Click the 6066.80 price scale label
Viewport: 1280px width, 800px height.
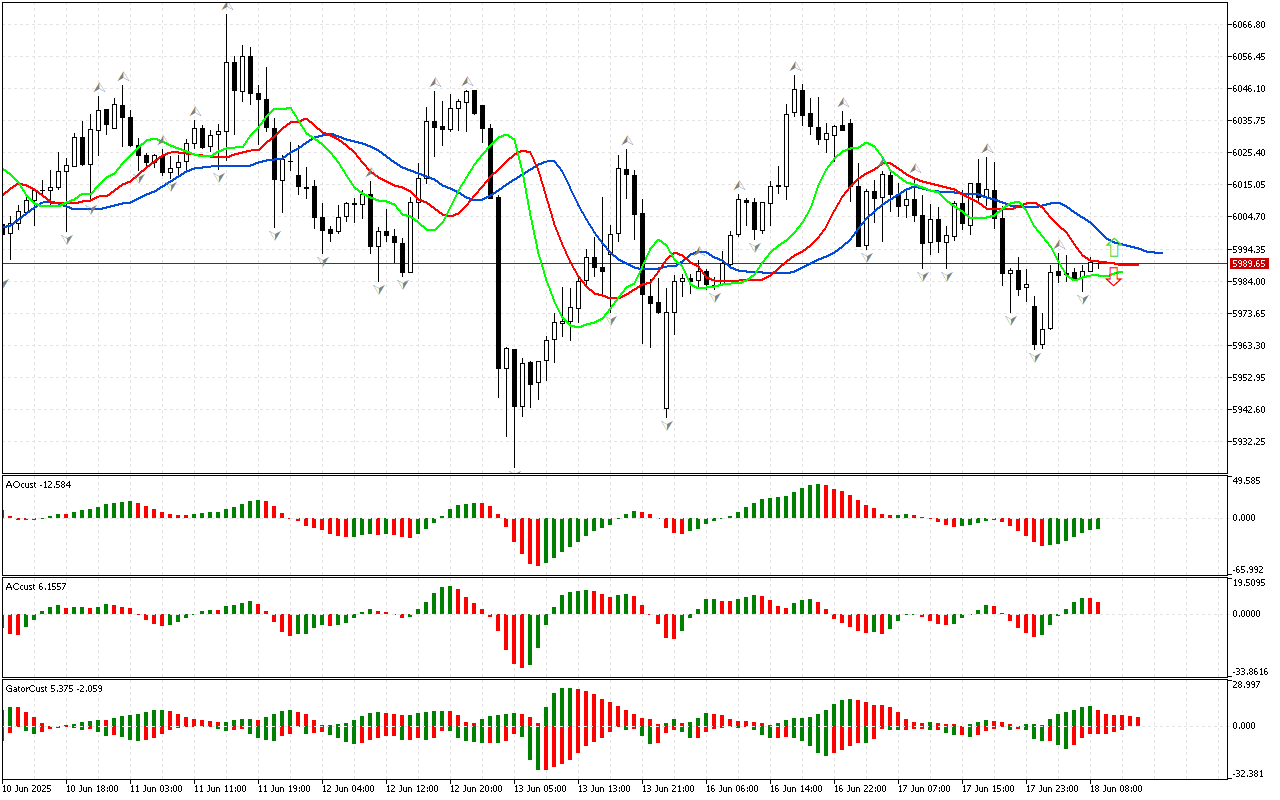pos(1249,24)
